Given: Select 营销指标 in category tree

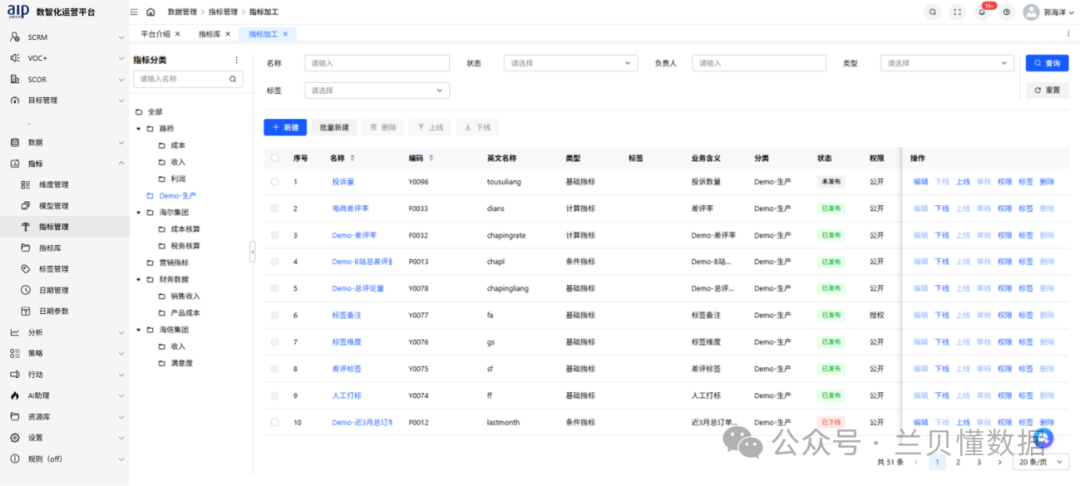Looking at the screenshot, I should [174, 262].
